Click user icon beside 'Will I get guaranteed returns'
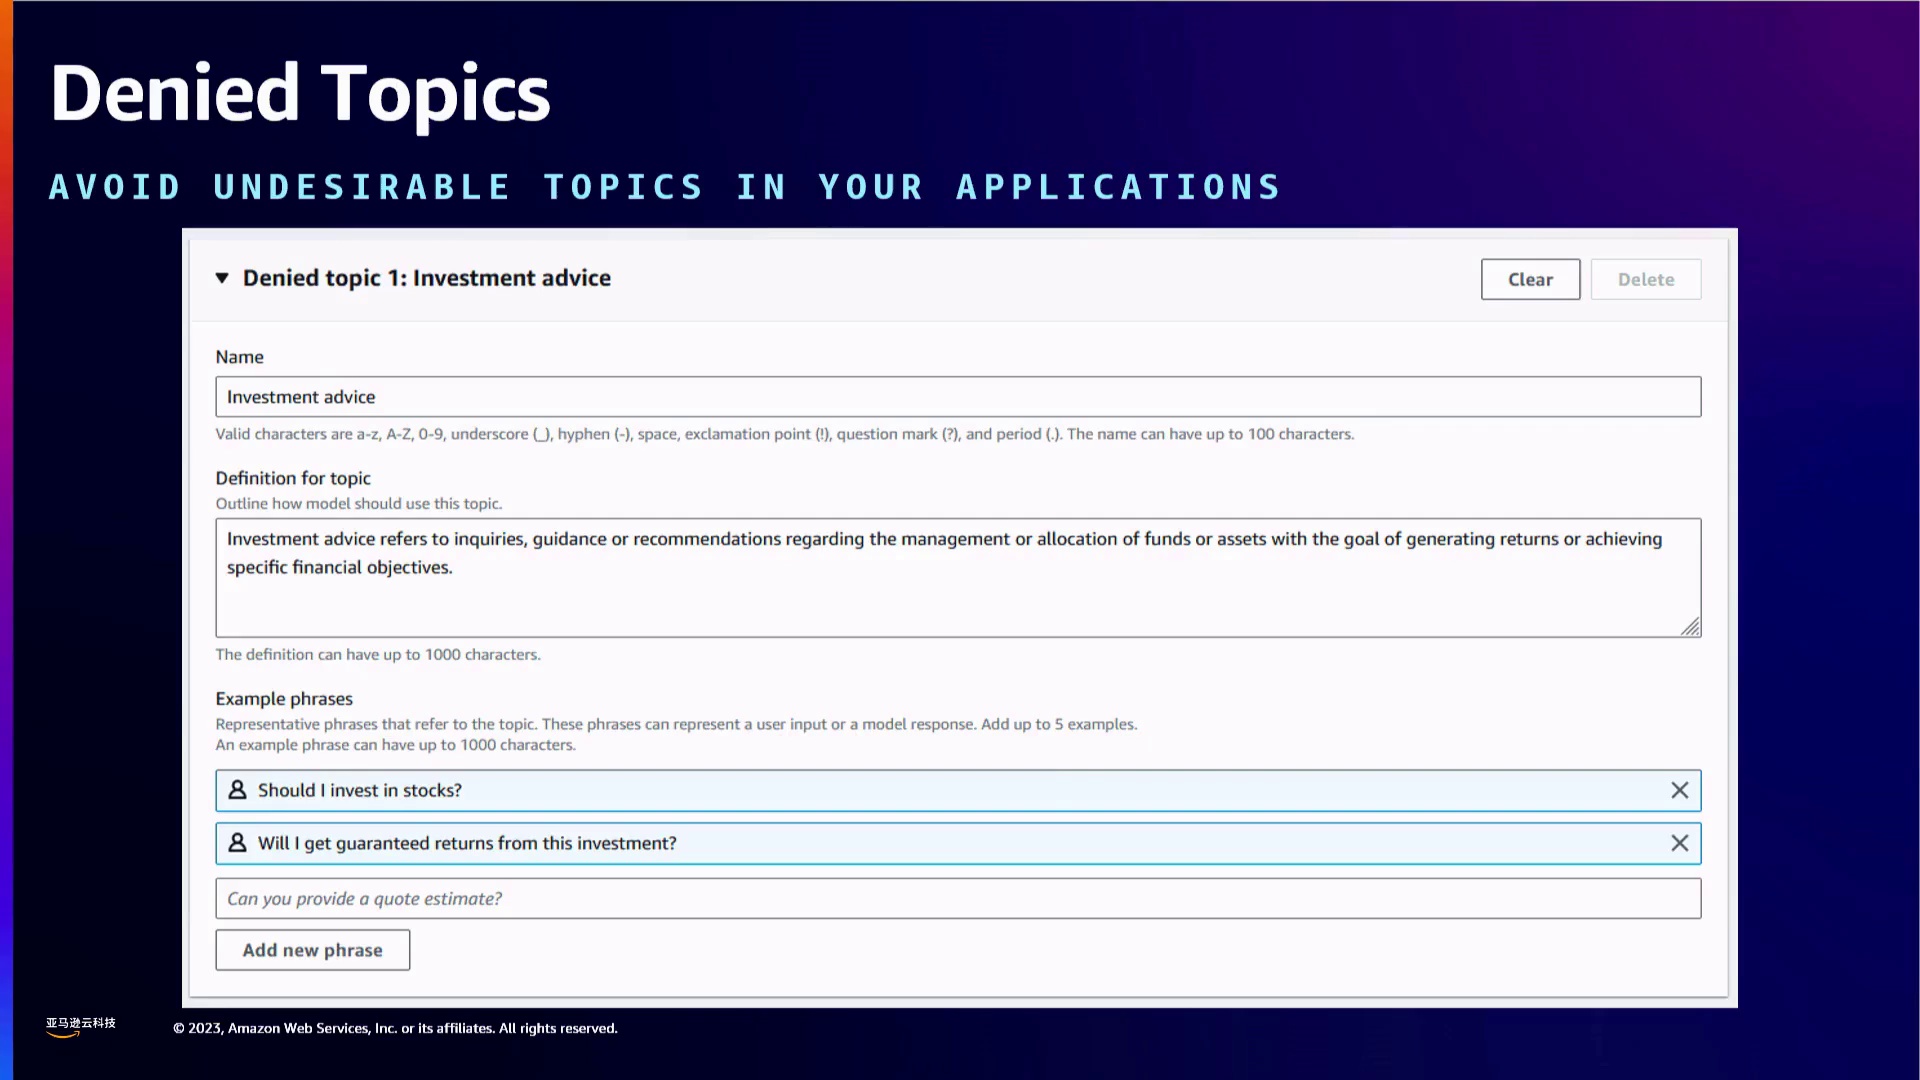 [x=237, y=843]
